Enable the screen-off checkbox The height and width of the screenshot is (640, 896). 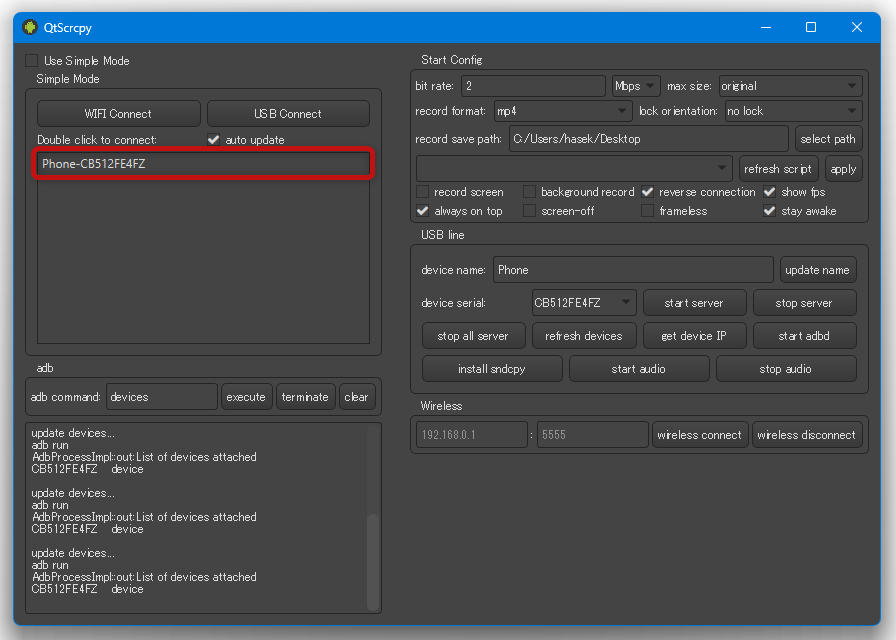(x=529, y=211)
